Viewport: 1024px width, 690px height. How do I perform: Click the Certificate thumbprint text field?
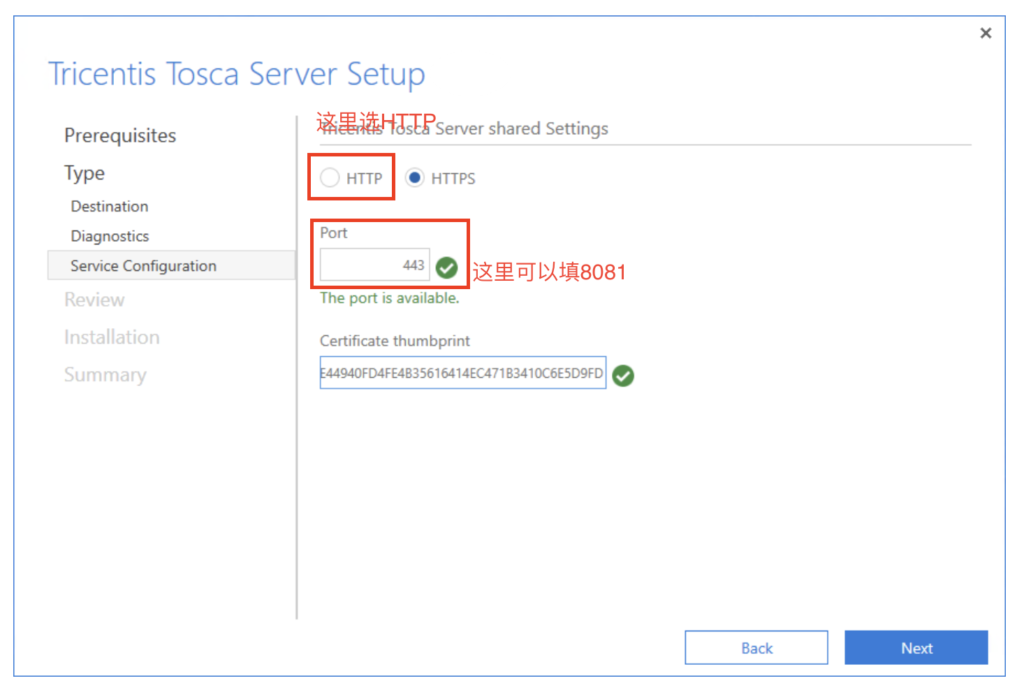pyautogui.click(x=462, y=373)
